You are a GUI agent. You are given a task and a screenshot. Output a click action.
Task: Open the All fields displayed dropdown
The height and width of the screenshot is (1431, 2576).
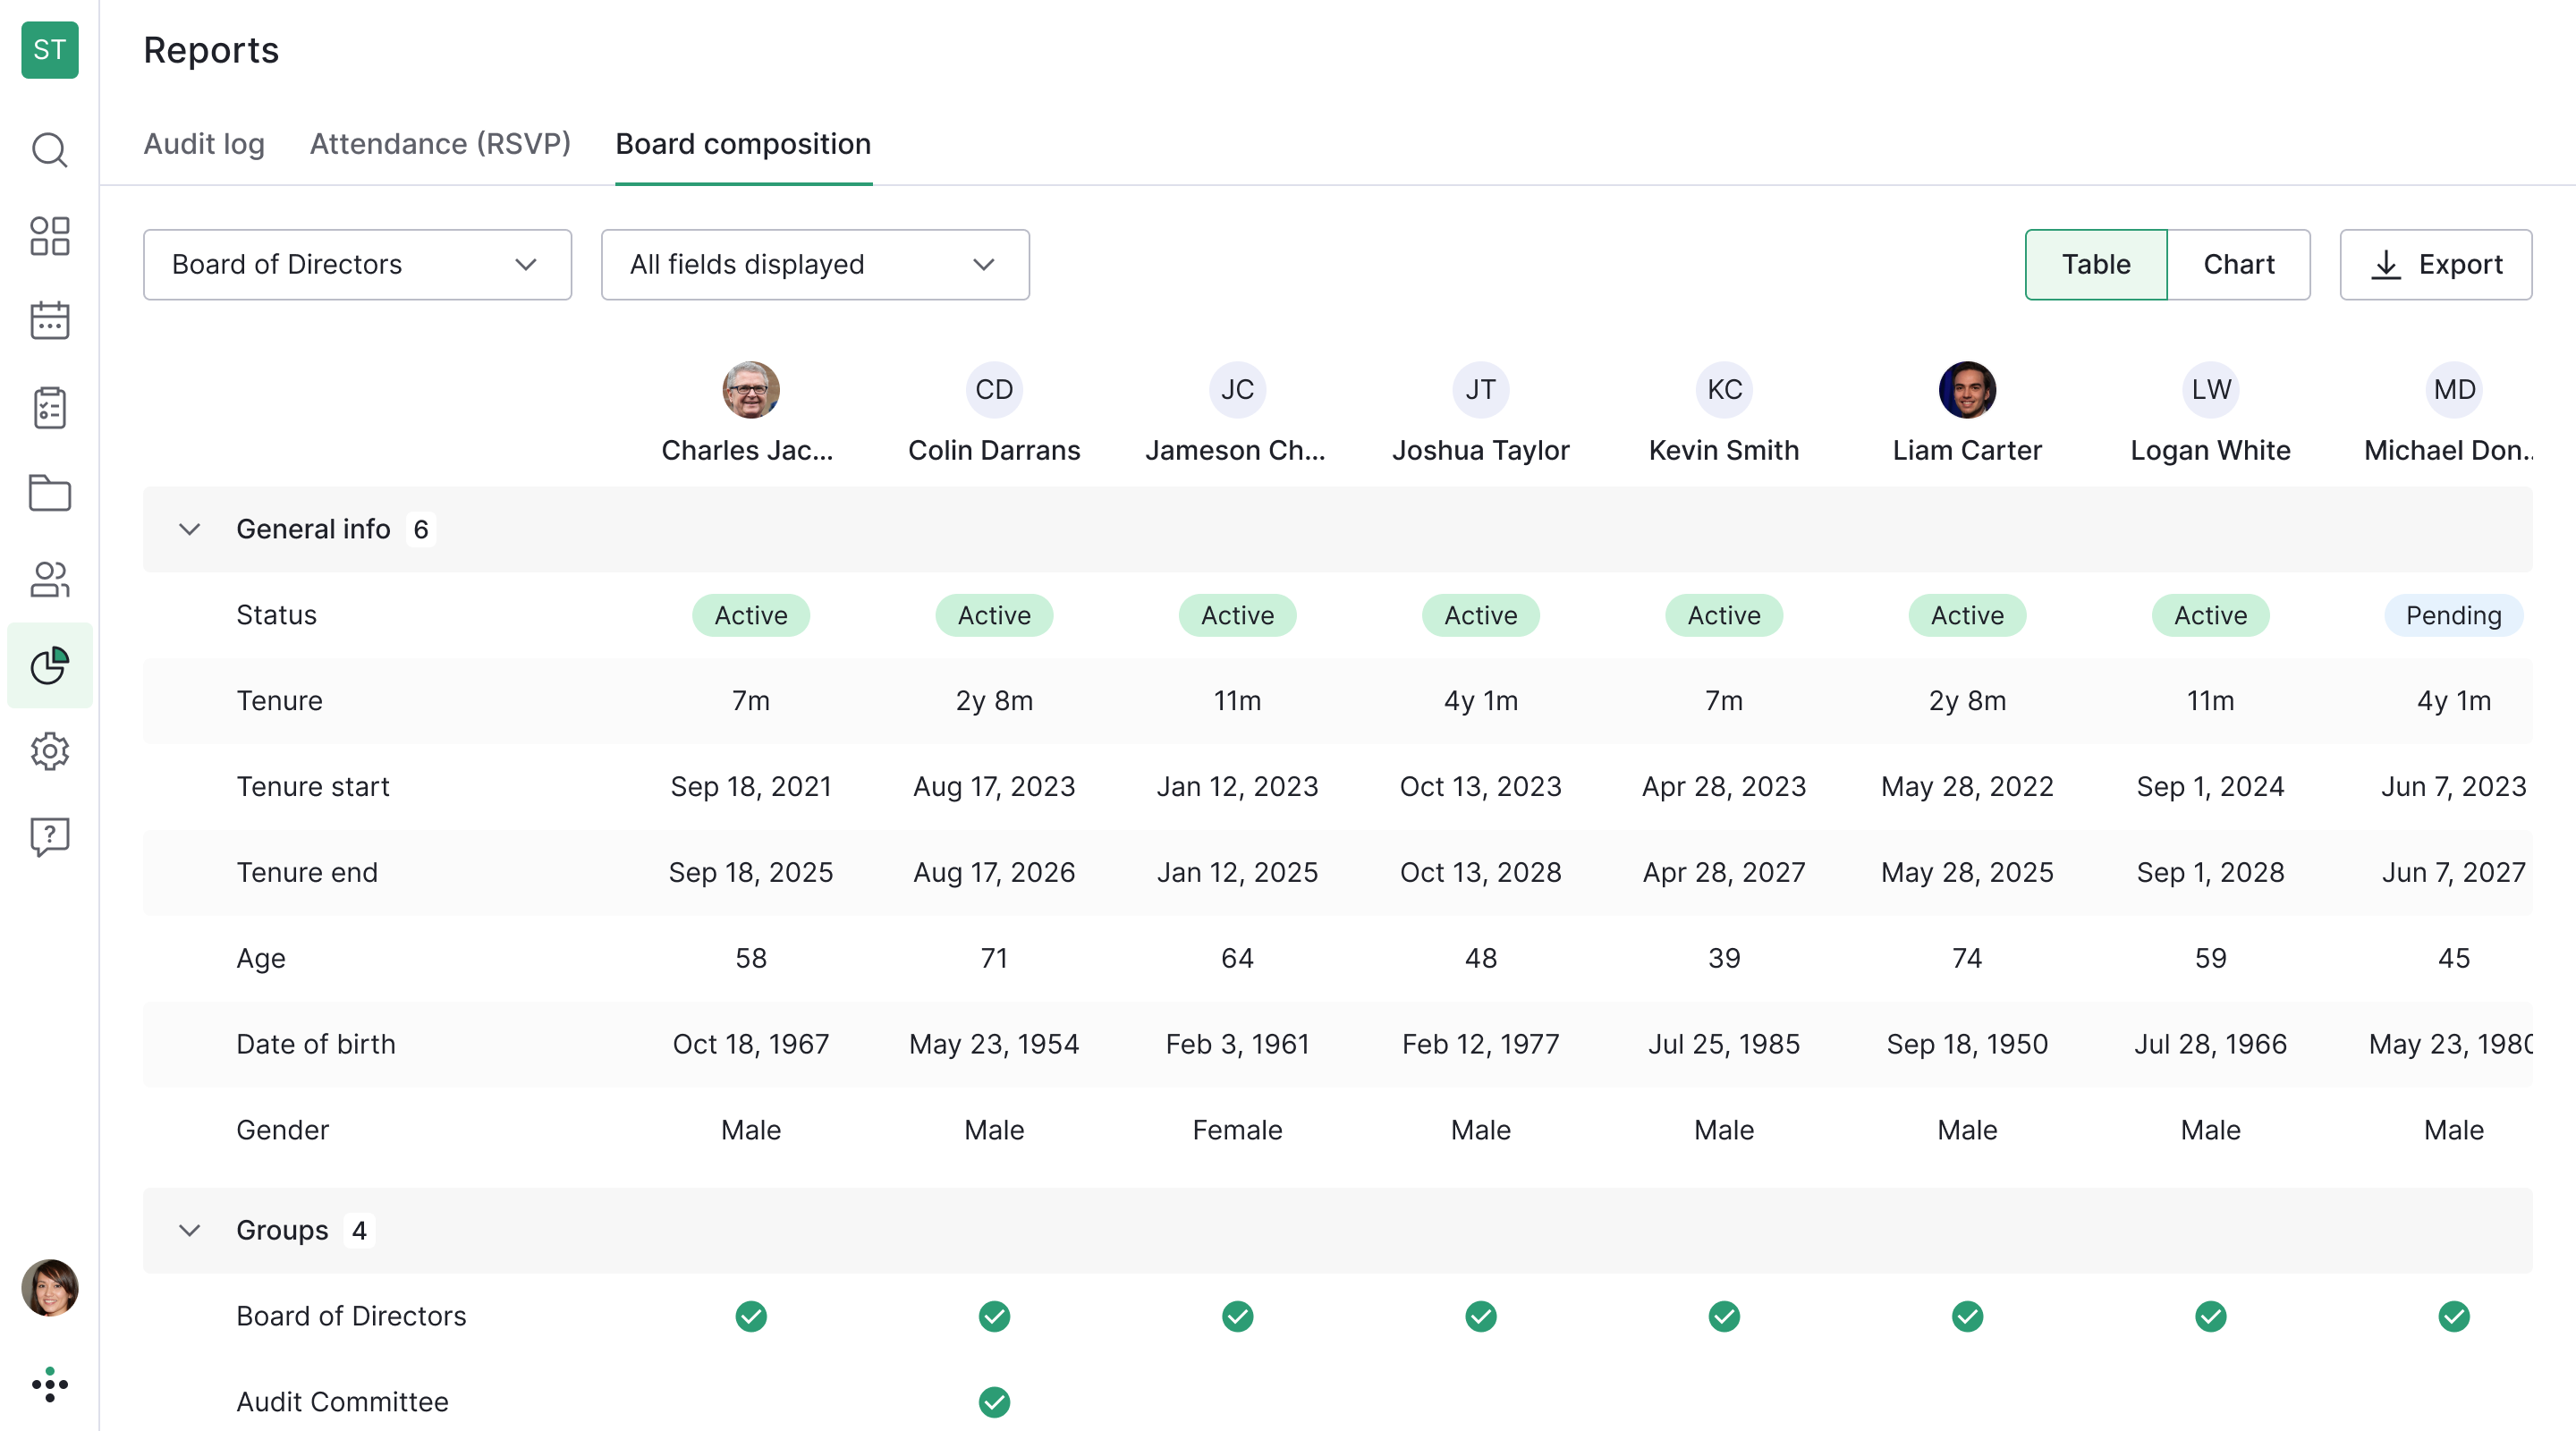(814, 265)
